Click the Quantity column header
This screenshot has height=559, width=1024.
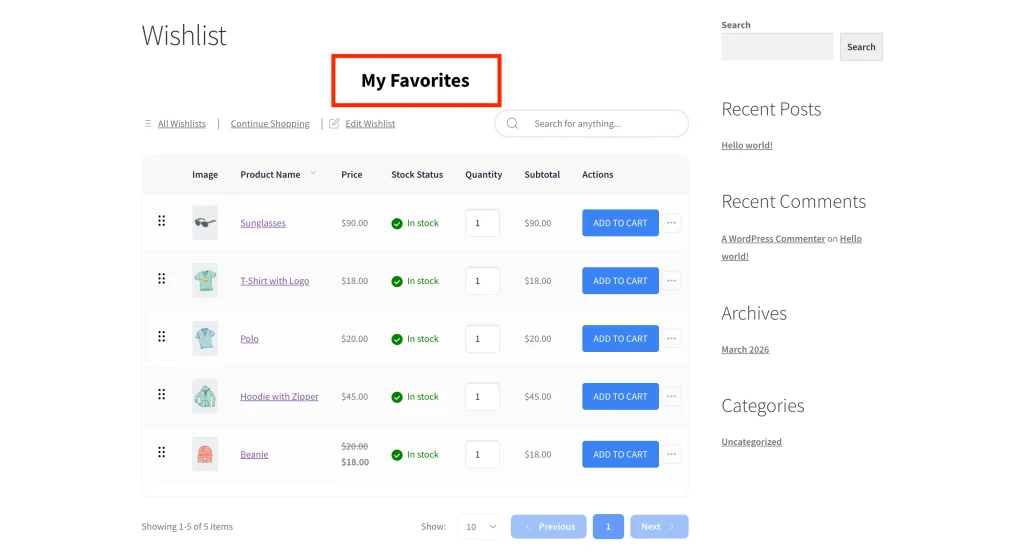click(483, 174)
